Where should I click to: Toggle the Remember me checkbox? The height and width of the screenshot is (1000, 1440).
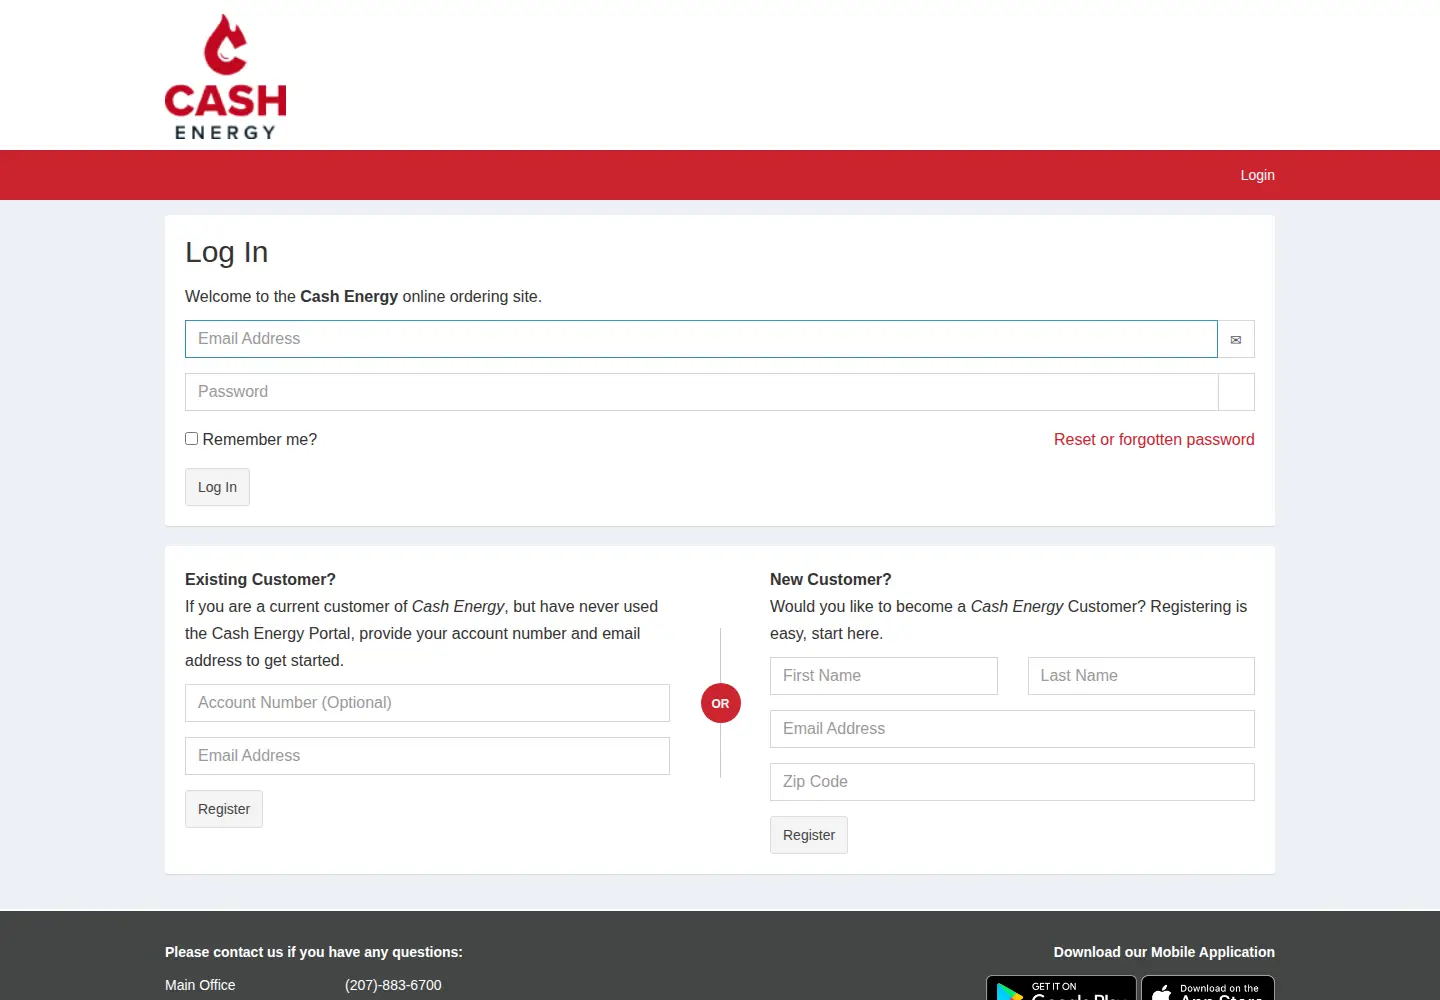(192, 439)
